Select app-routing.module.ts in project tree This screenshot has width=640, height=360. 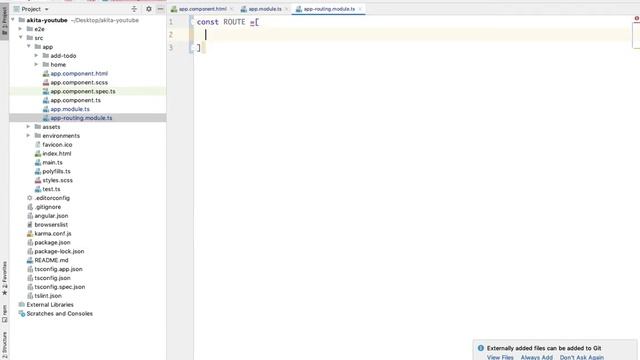coord(81,118)
